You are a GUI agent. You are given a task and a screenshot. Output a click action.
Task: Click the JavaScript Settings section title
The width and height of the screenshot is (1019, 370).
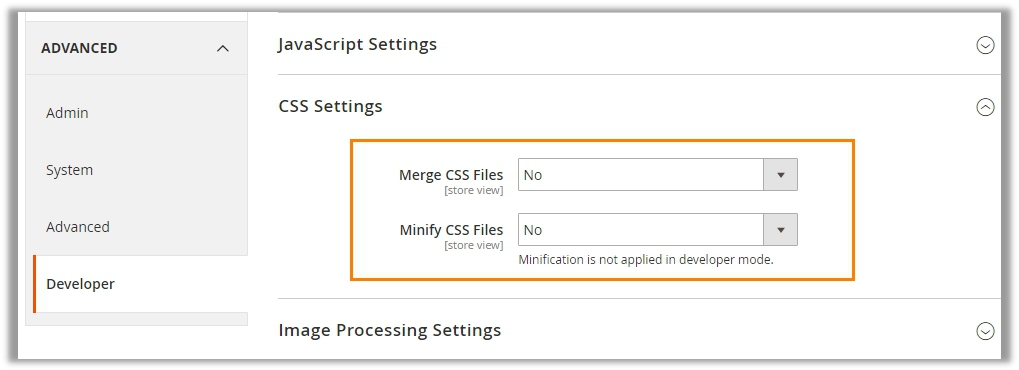[x=357, y=44]
